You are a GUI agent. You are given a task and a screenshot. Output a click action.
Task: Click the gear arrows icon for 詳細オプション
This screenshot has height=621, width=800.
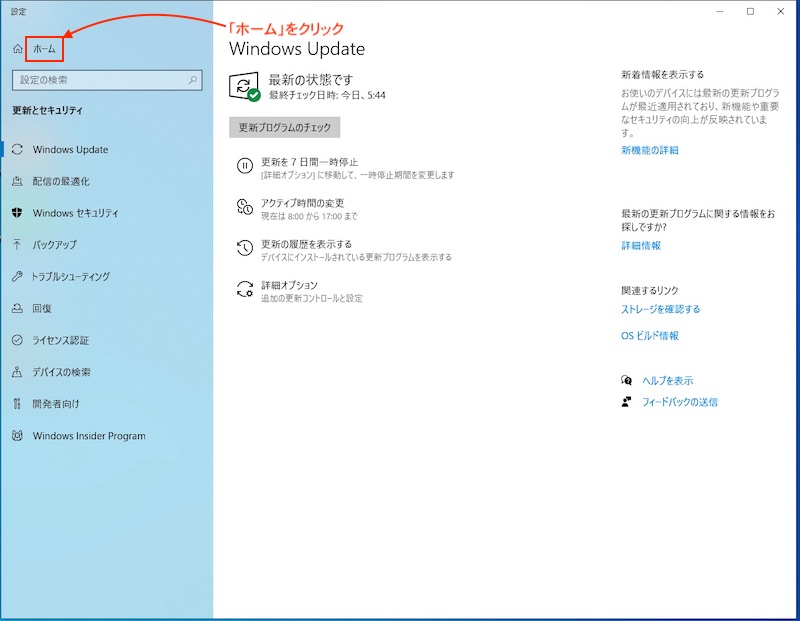[245, 289]
